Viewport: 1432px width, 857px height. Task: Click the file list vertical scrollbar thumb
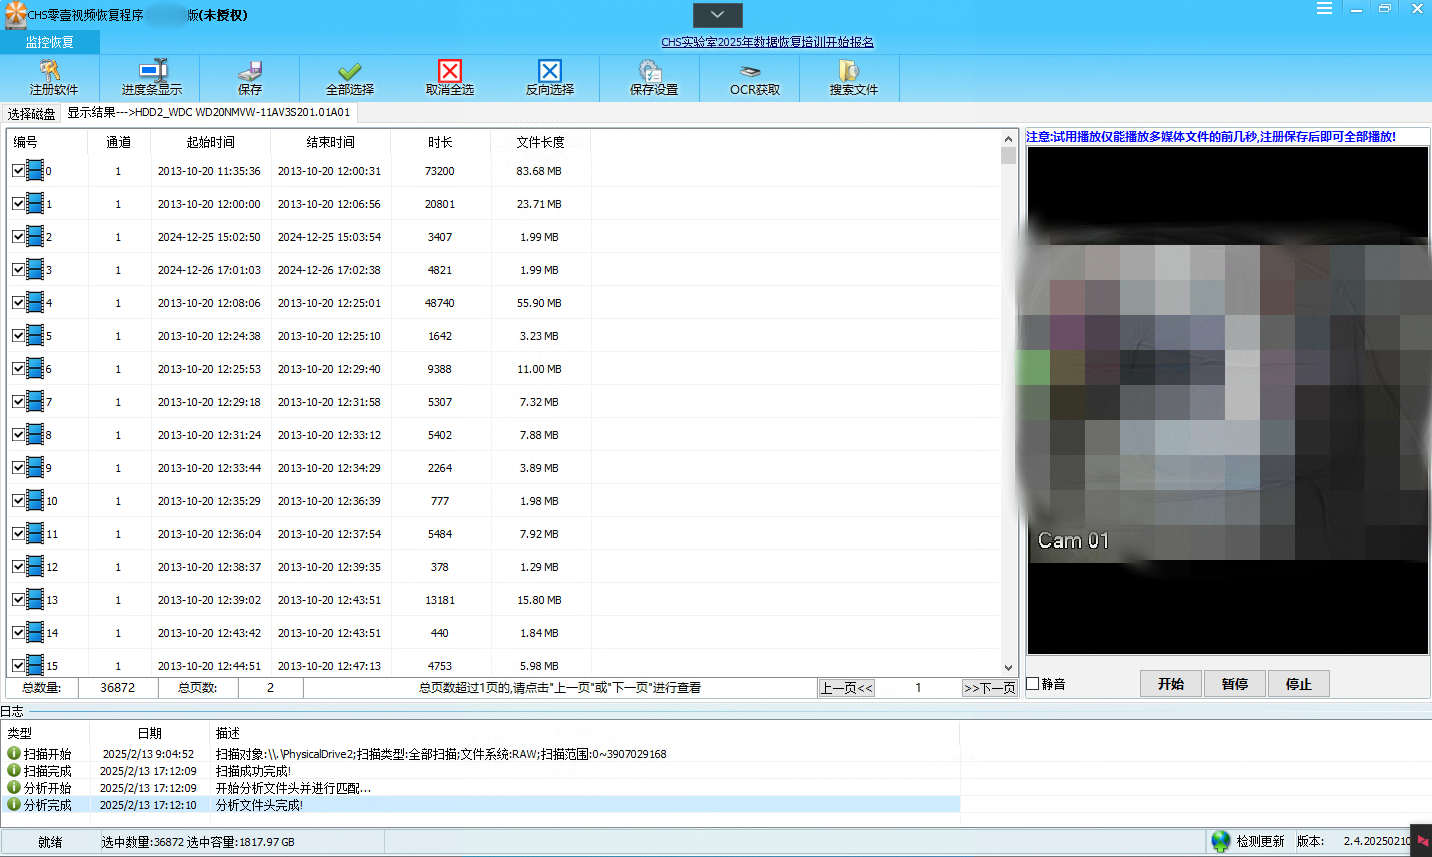[1008, 155]
